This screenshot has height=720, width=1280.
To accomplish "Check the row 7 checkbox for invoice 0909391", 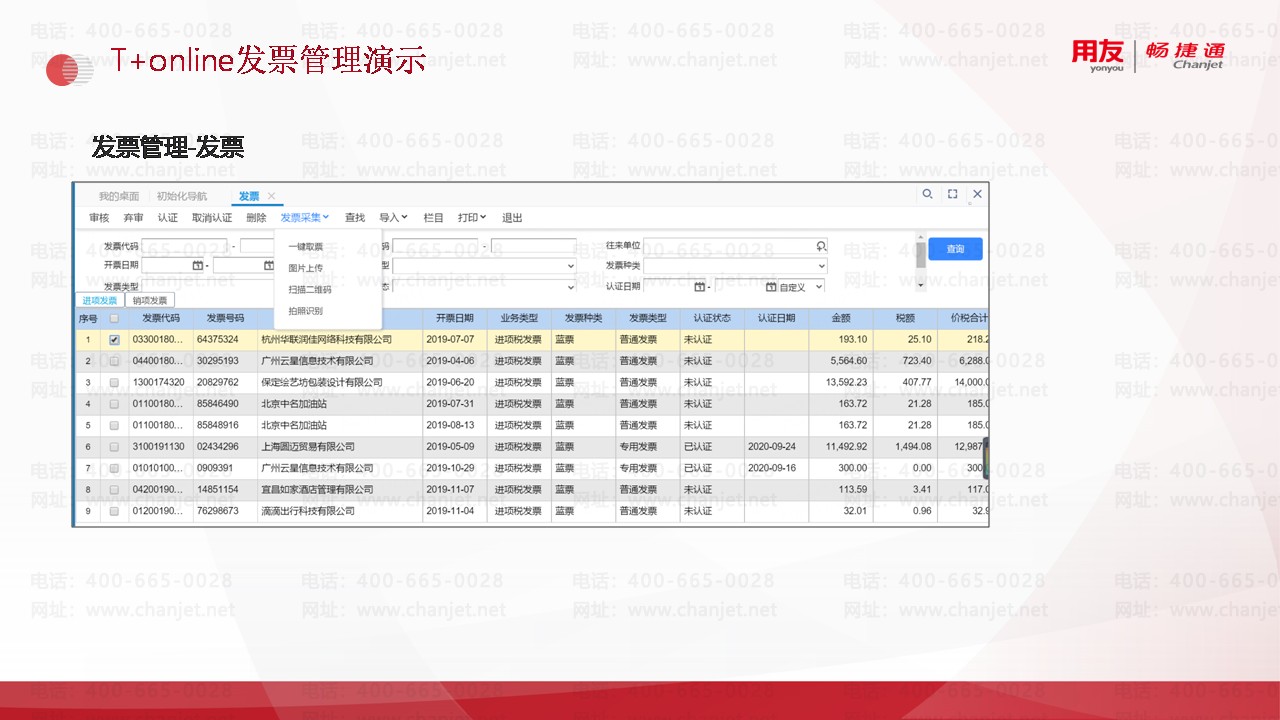I will coord(114,468).
